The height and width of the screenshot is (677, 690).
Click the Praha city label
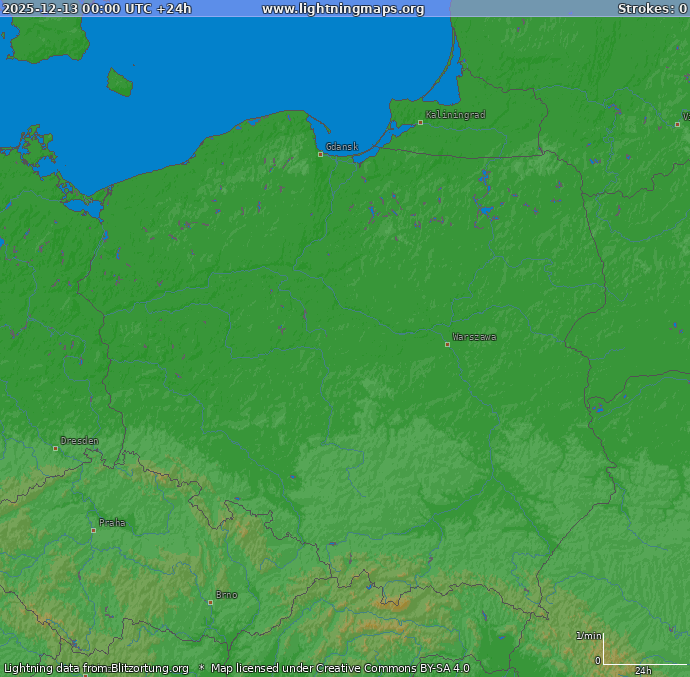point(112,522)
